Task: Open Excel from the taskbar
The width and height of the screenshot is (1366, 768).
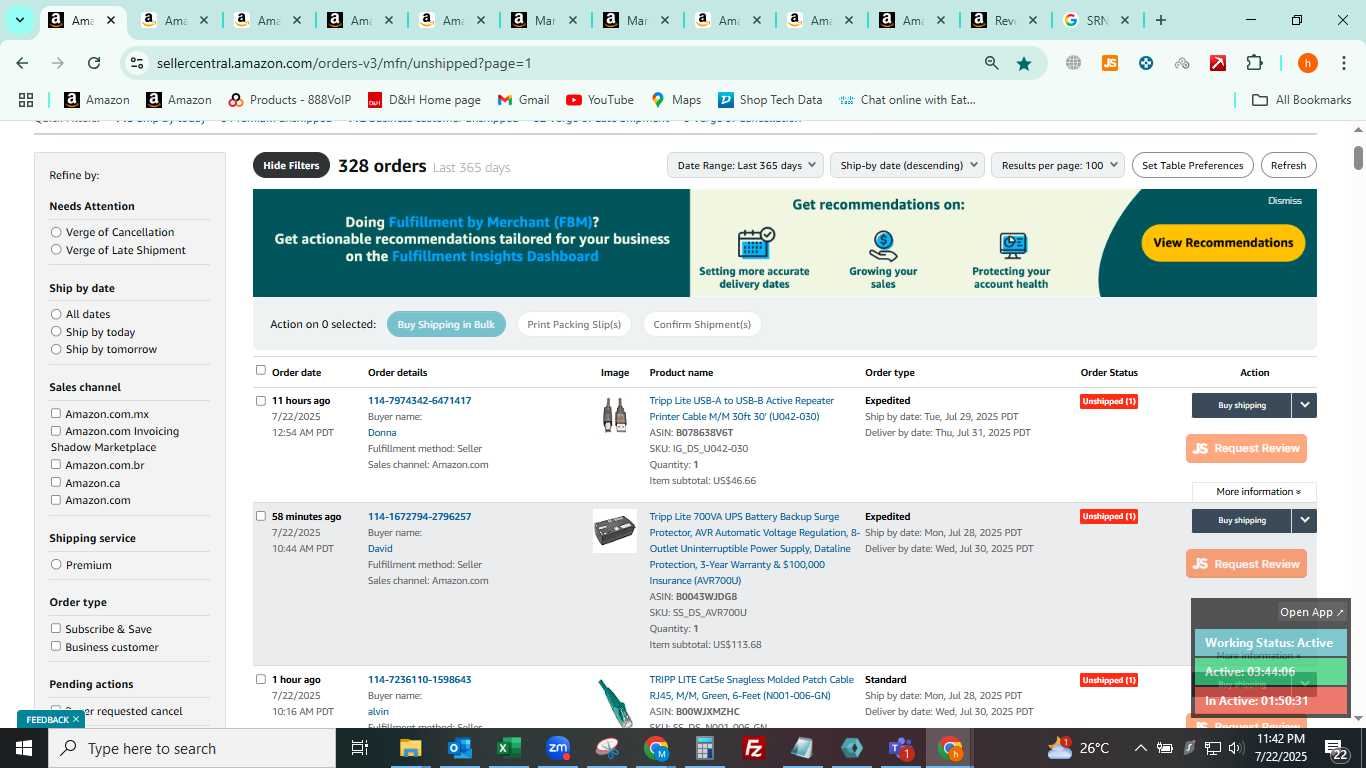Action: (509, 748)
